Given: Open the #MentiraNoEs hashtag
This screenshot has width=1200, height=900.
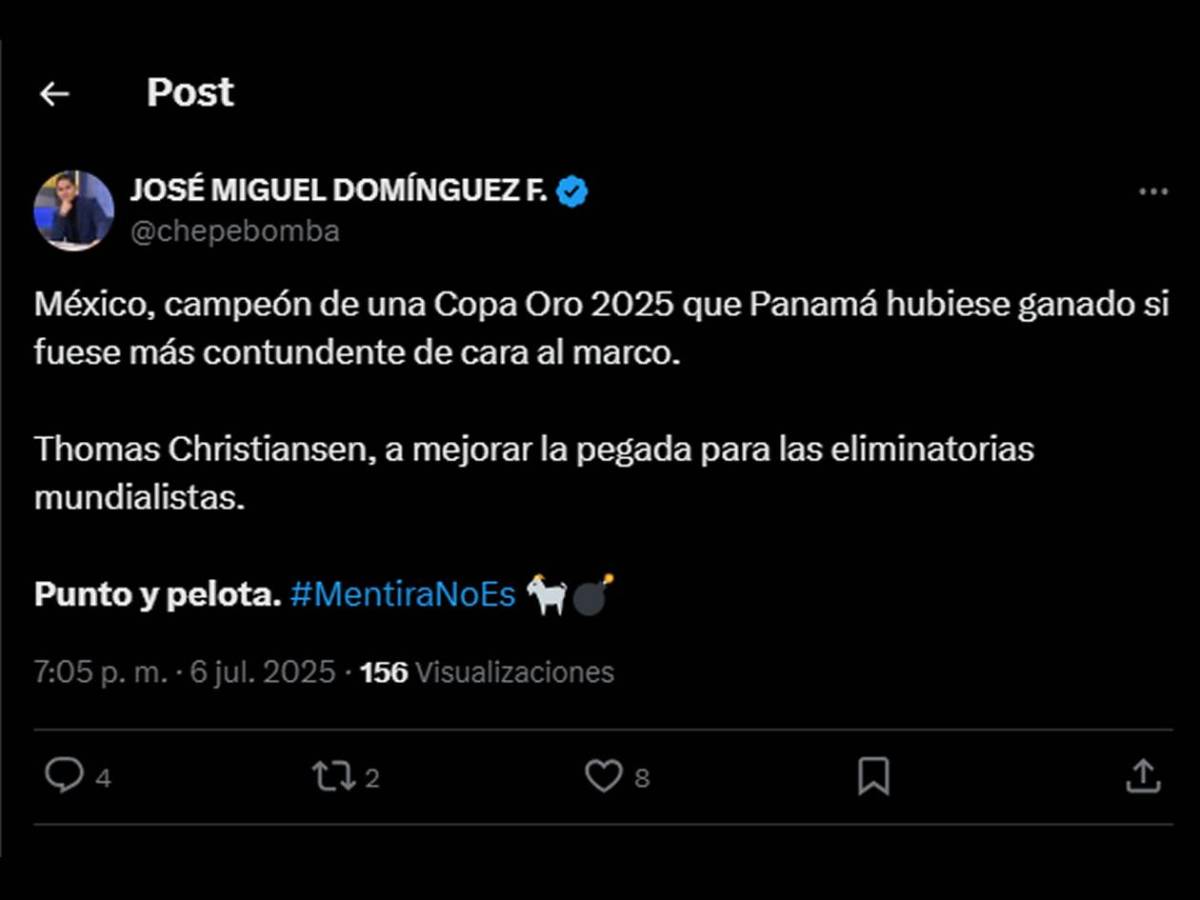Looking at the screenshot, I should (x=401, y=594).
